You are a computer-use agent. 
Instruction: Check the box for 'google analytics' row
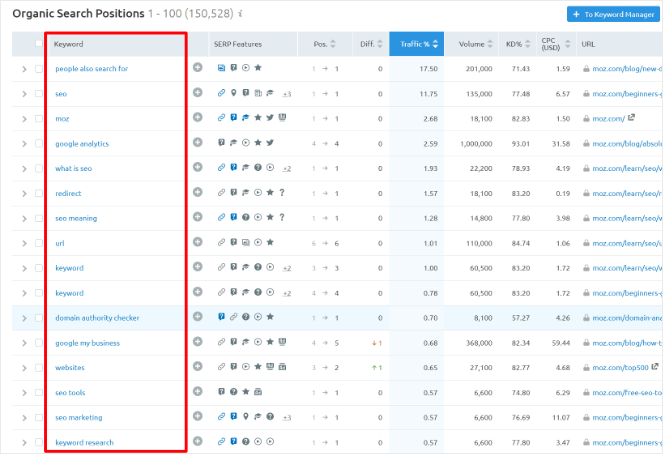click(39, 144)
